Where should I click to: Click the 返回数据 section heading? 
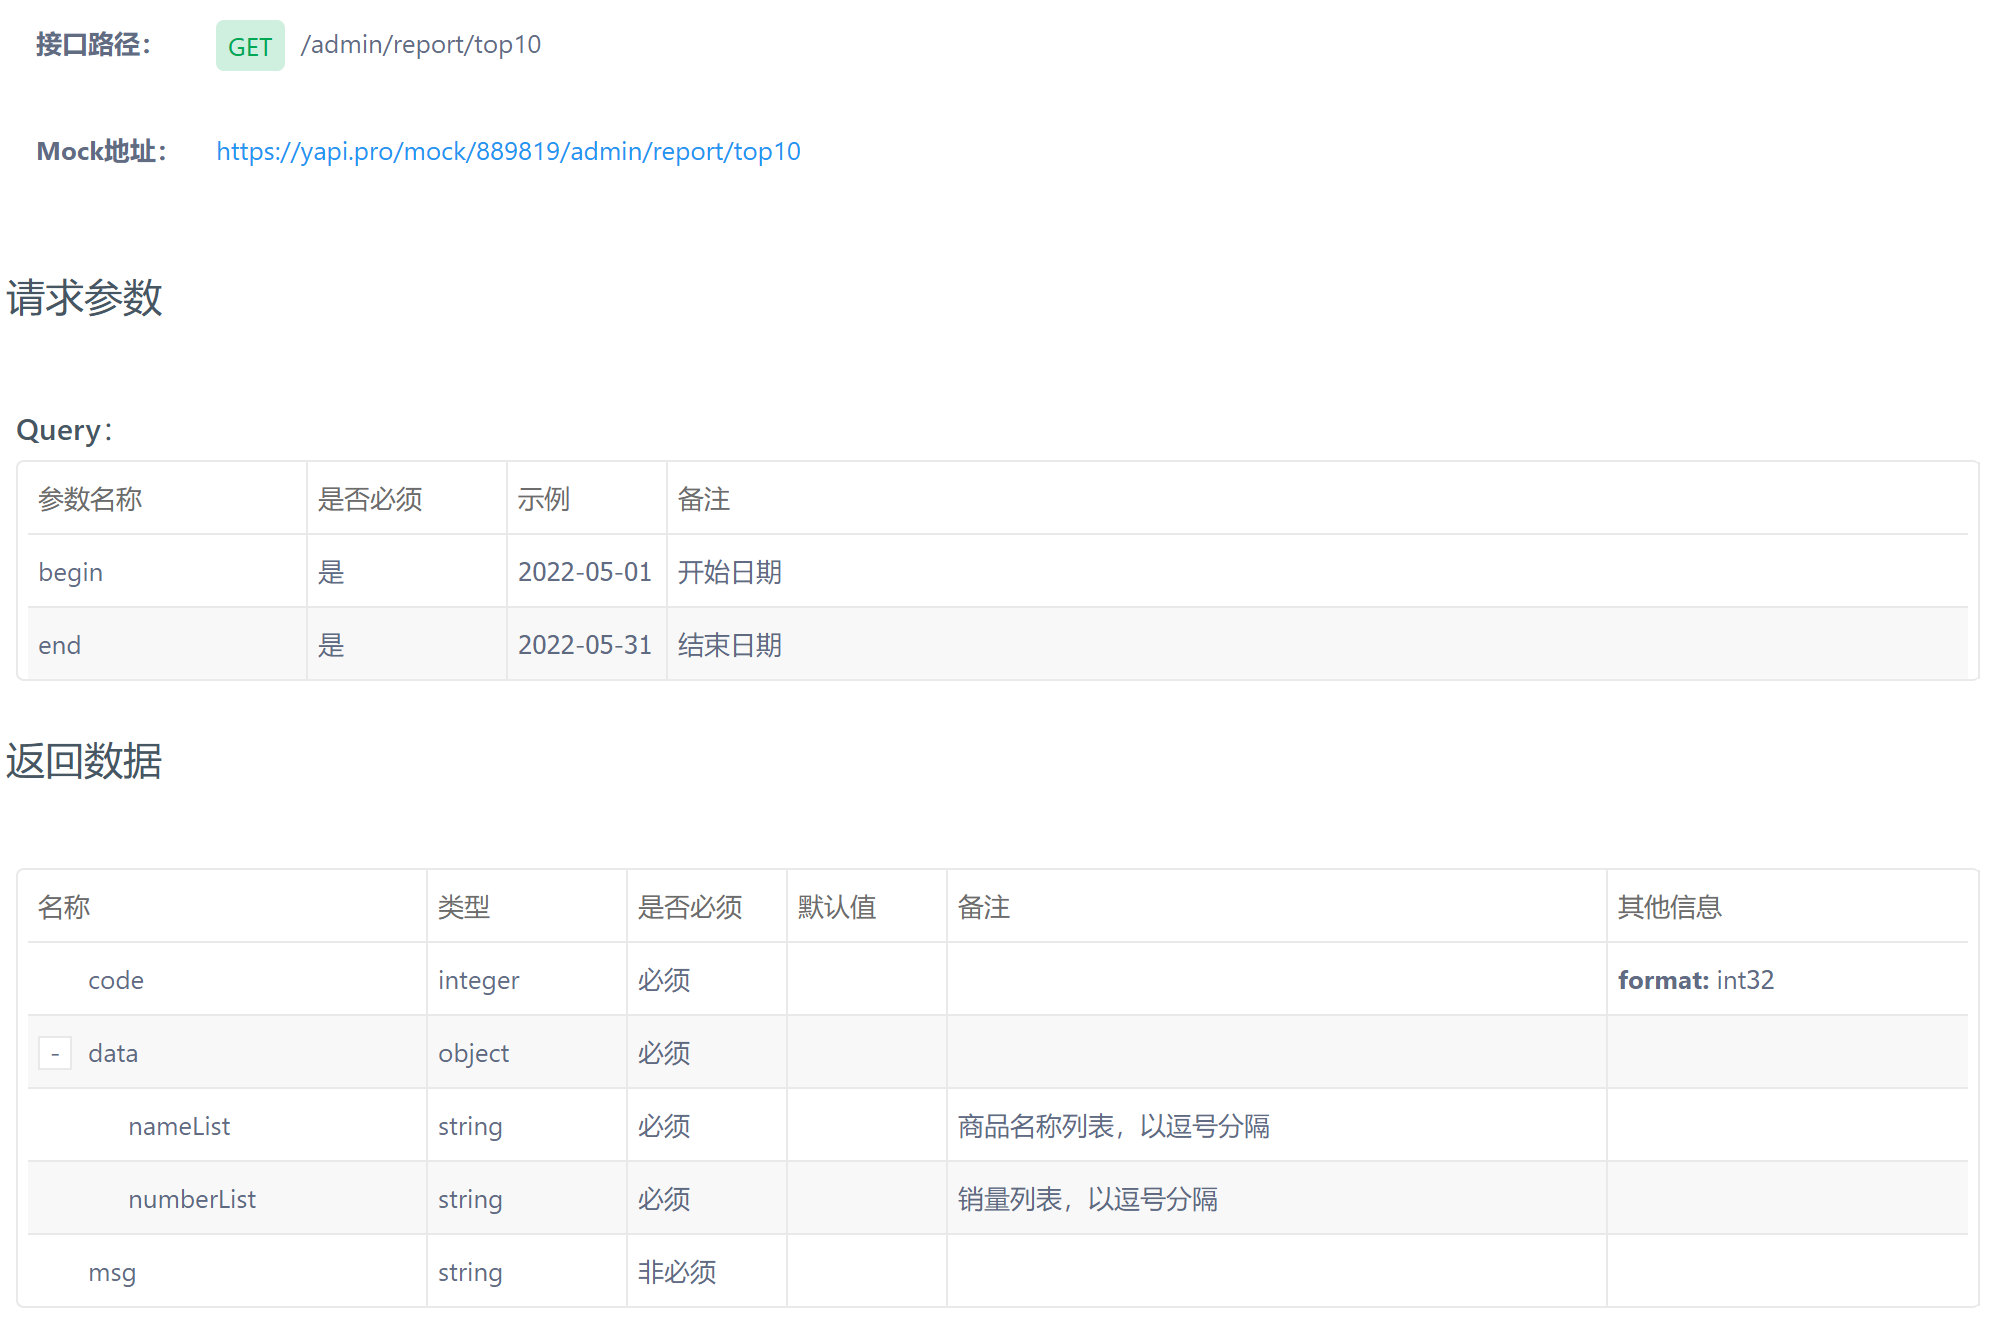pyautogui.click(x=84, y=761)
